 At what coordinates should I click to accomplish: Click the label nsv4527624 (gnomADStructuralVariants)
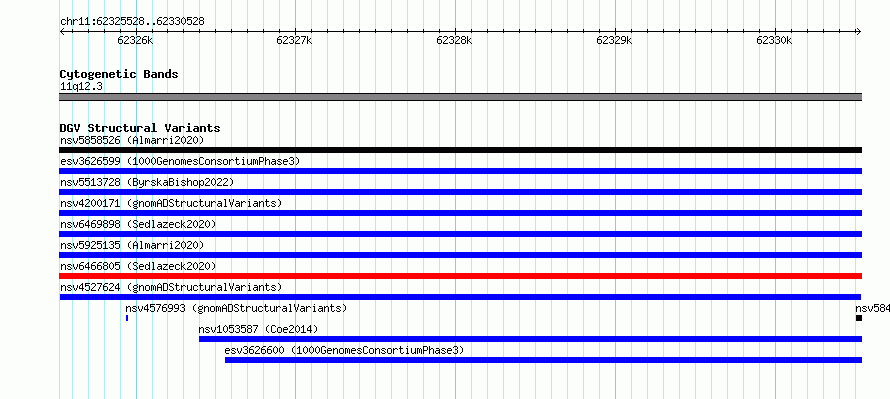(x=171, y=287)
